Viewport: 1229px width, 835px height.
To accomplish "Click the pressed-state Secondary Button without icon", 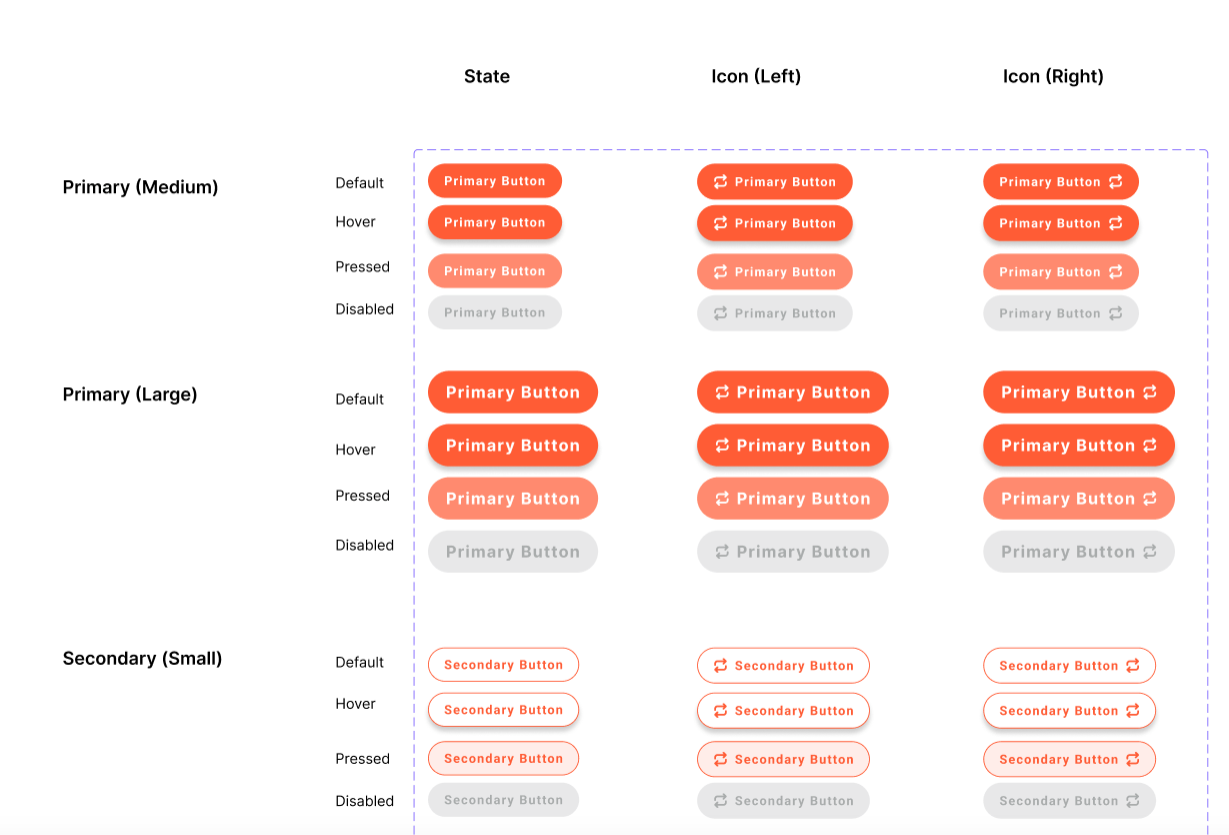I will [503, 758].
